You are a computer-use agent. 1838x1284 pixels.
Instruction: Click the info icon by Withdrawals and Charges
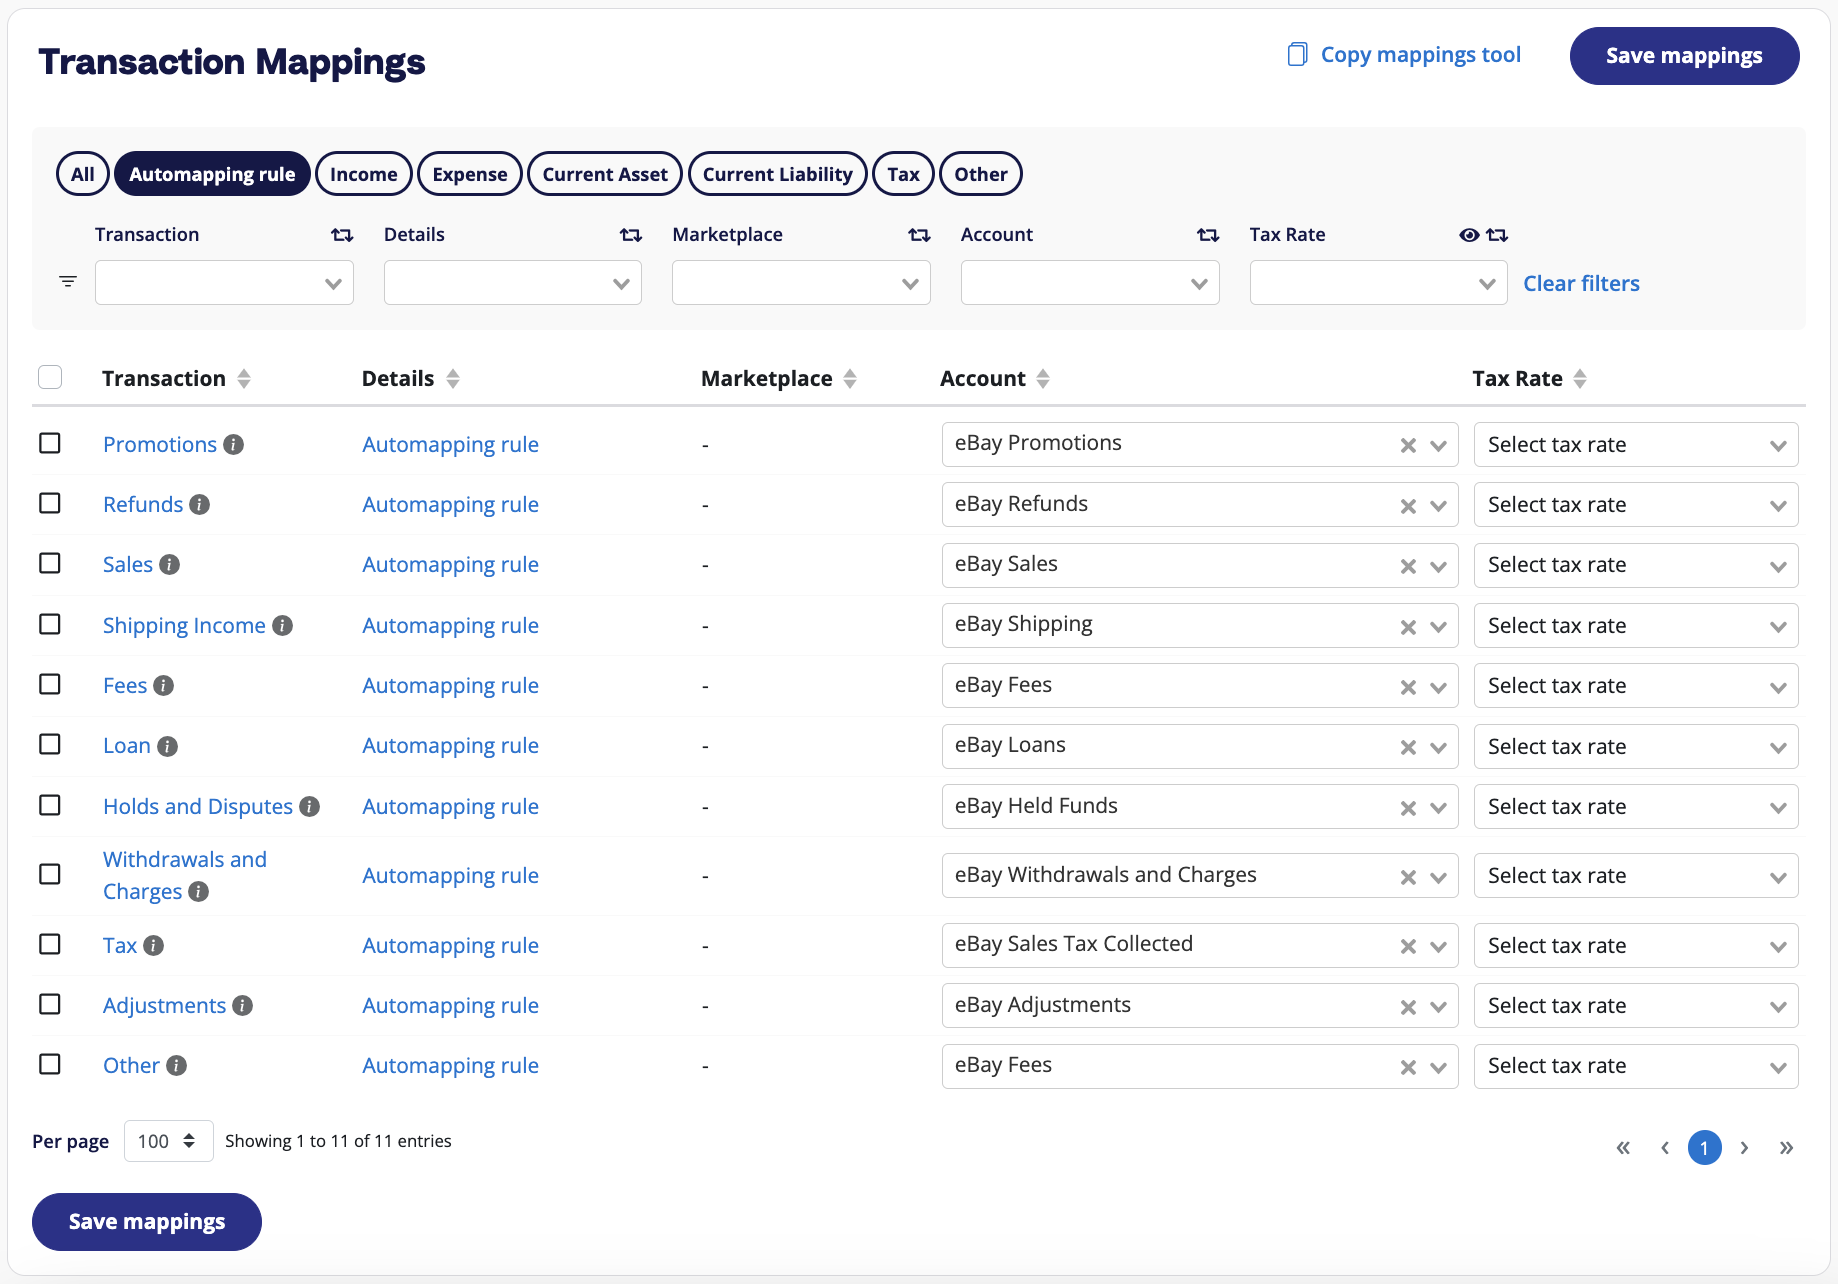(x=198, y=891)
